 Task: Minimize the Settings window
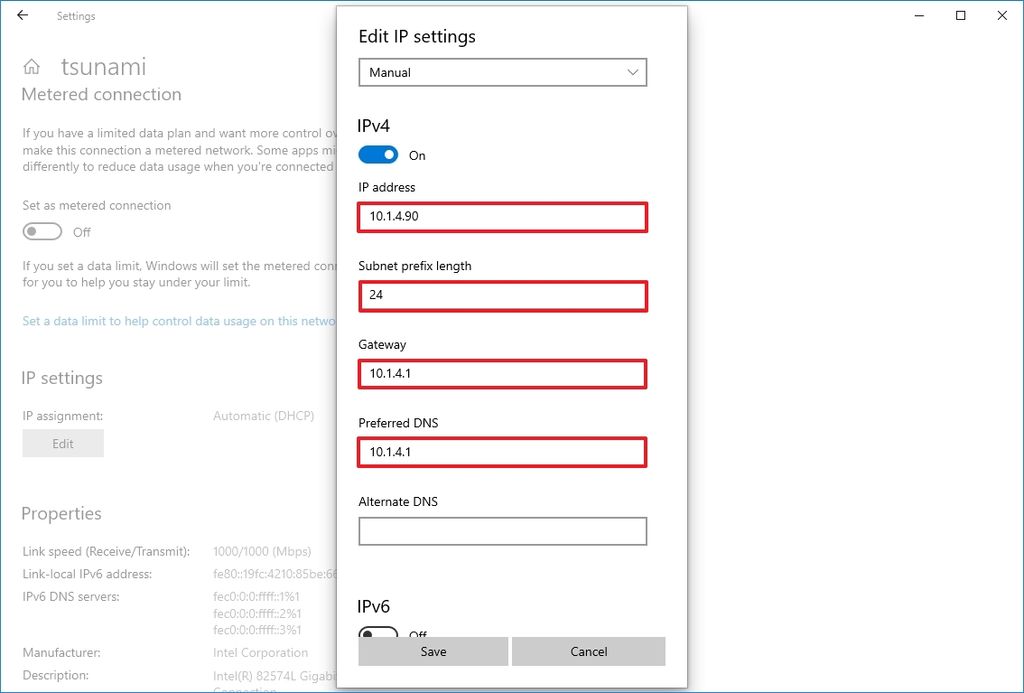(917, 15)
